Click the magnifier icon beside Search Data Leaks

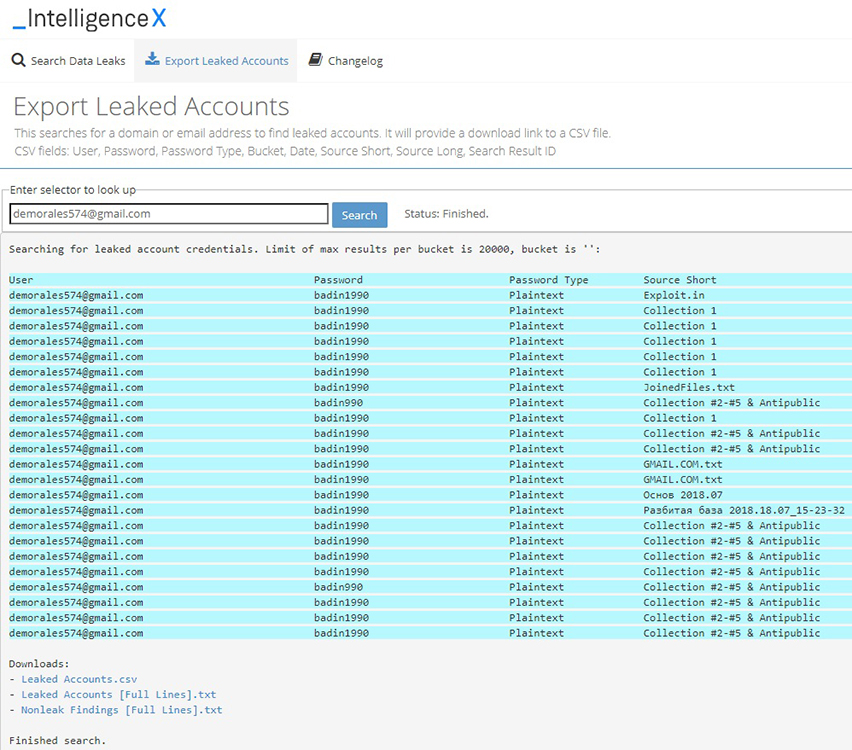(18, 61)
